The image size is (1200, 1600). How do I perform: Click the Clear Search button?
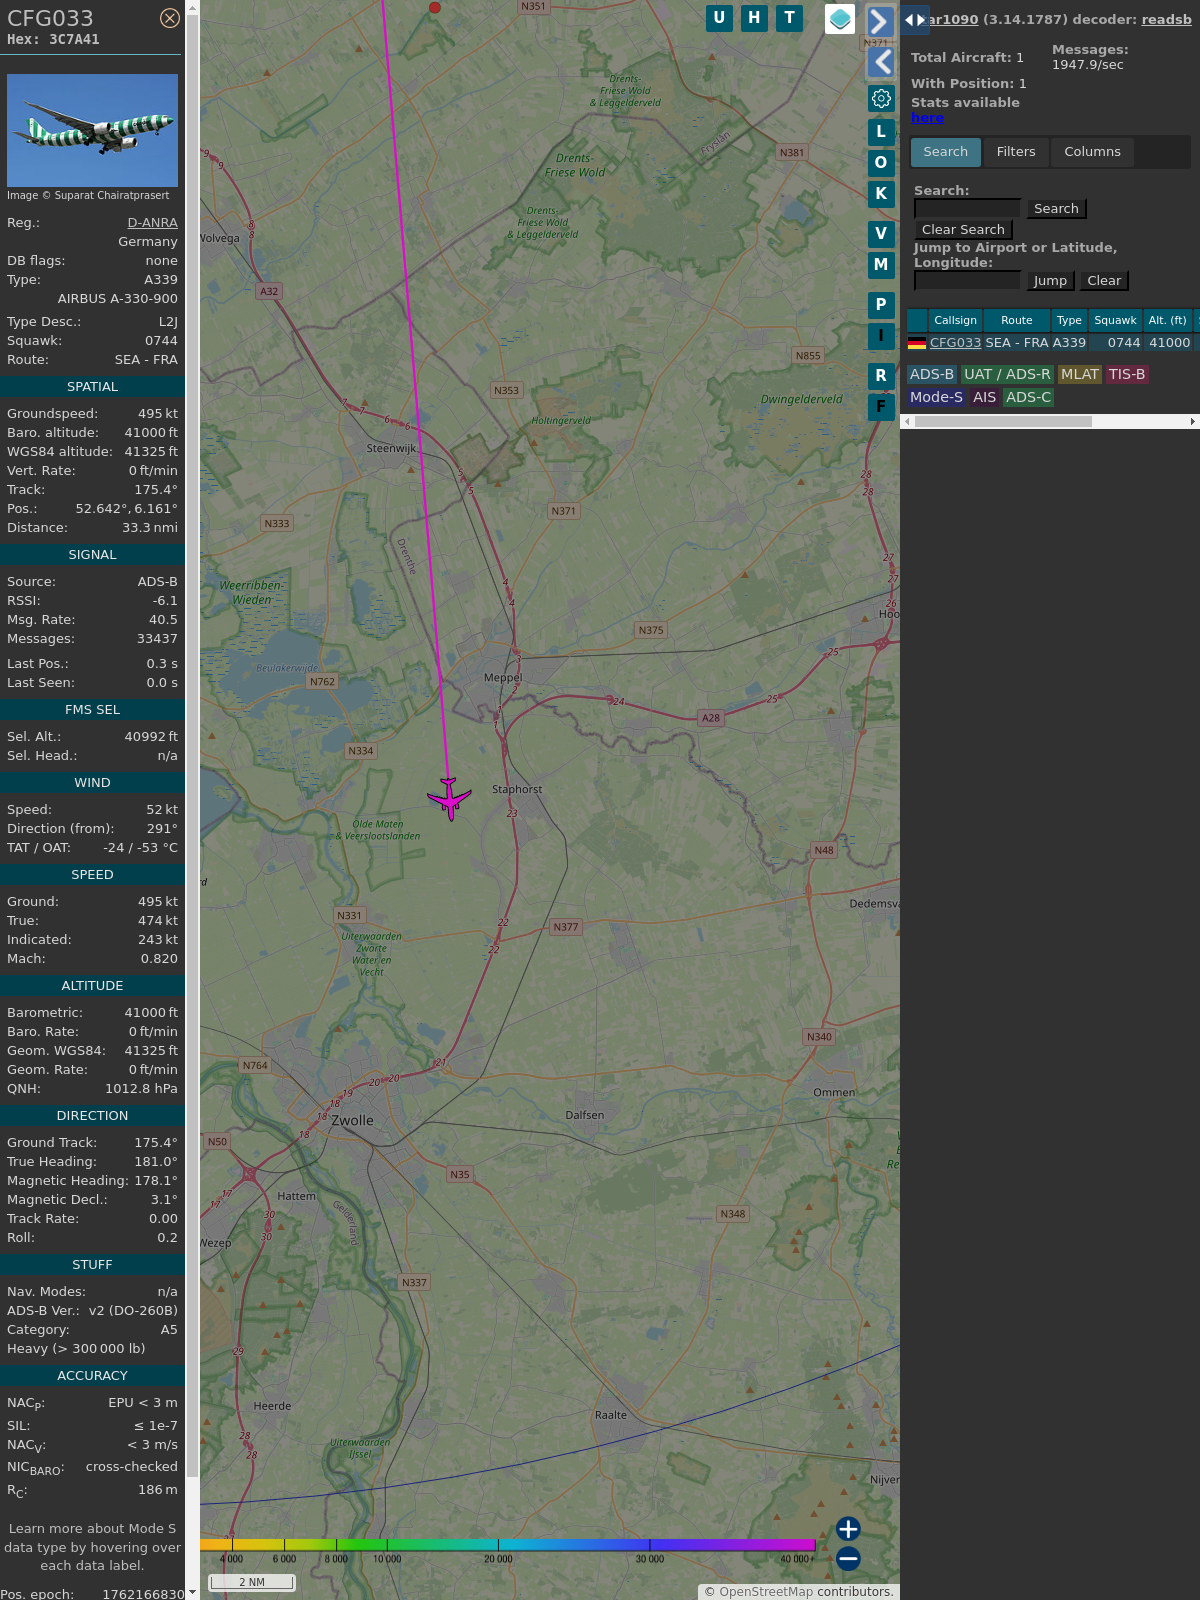[x=963, y=230]
